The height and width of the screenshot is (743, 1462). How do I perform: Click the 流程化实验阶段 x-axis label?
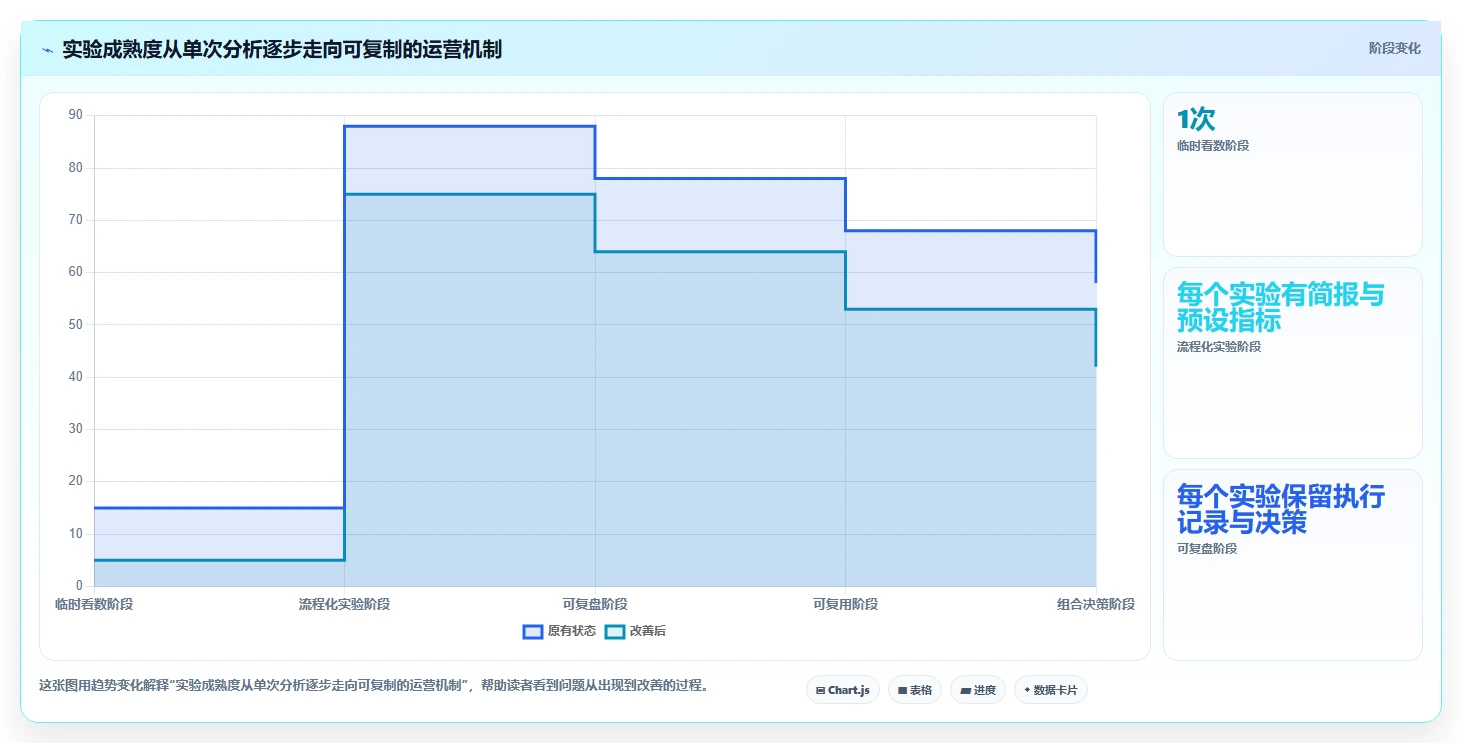[x=344, y=604]
